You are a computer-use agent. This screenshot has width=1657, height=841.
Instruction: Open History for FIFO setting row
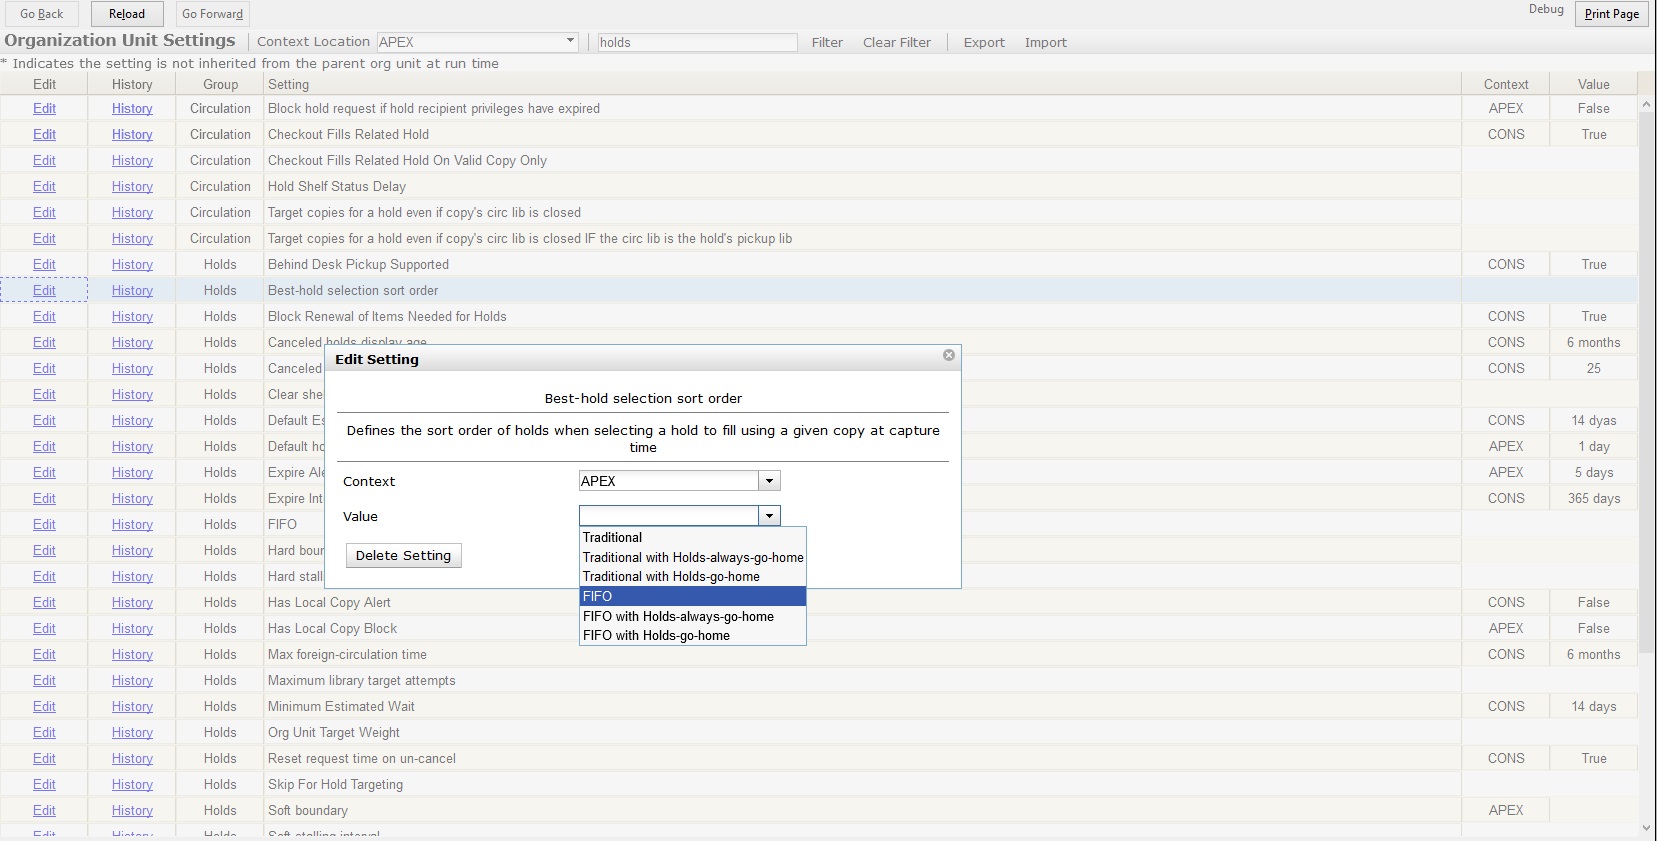[x=132, y=524]
